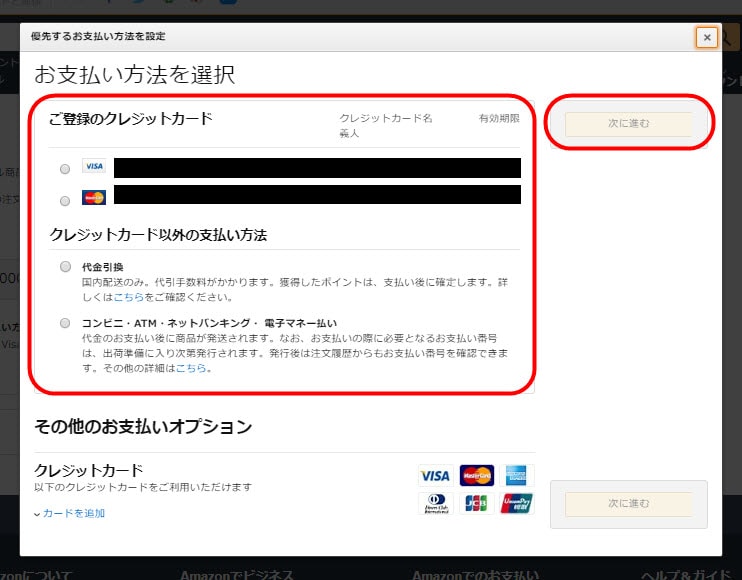Click the クレジットカード以外の支払い方法 heading

point(158,235)
